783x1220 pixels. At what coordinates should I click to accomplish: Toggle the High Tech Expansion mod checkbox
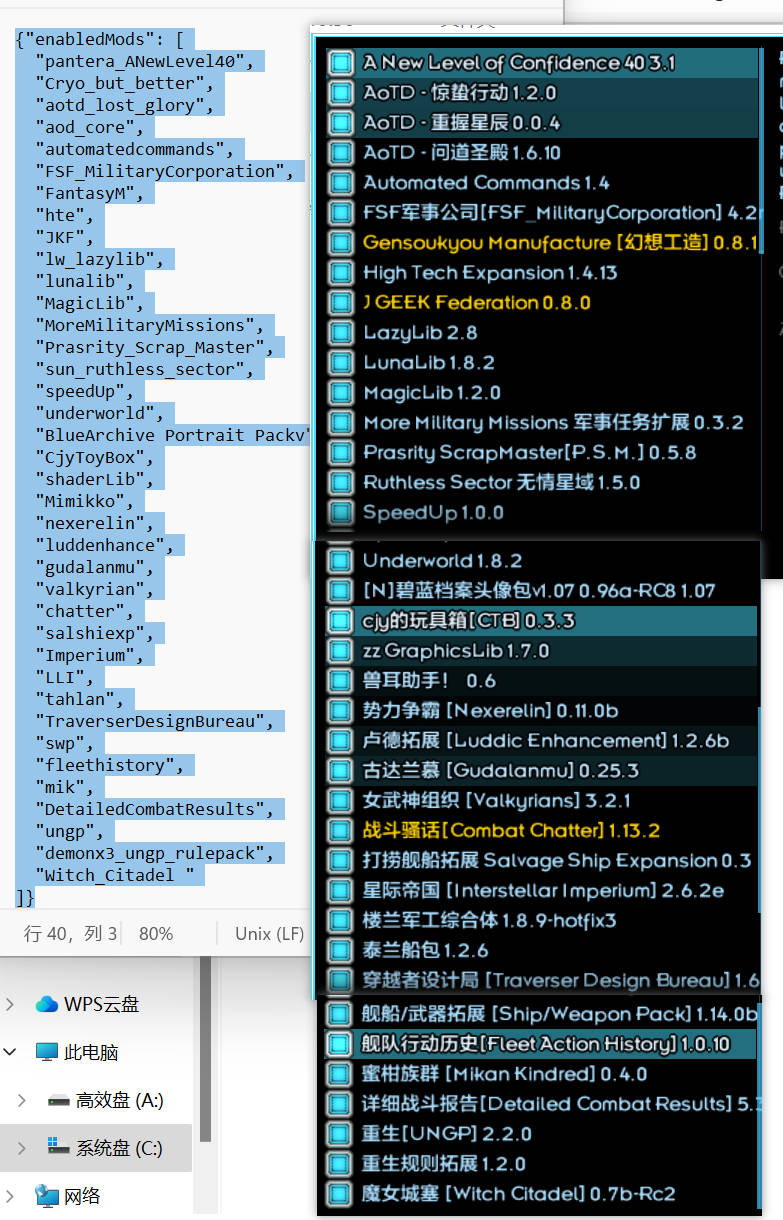(341, 273)
